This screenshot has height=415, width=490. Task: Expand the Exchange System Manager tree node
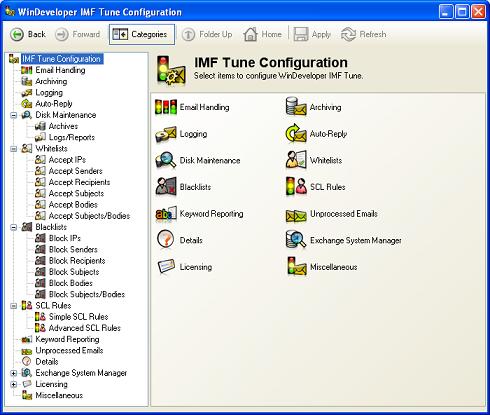14,373
